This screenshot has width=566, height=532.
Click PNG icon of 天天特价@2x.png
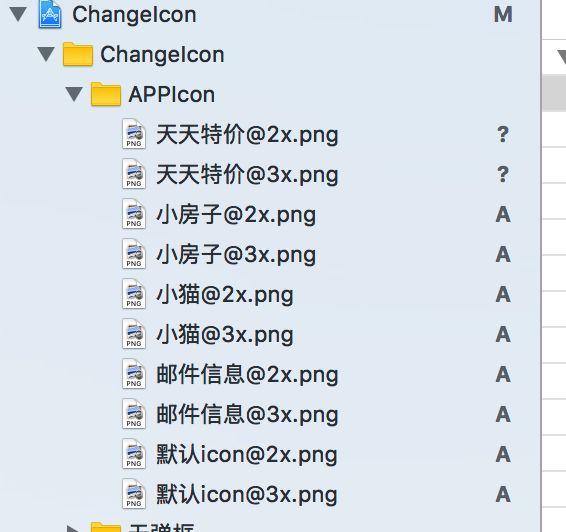(x=134, y=134)
